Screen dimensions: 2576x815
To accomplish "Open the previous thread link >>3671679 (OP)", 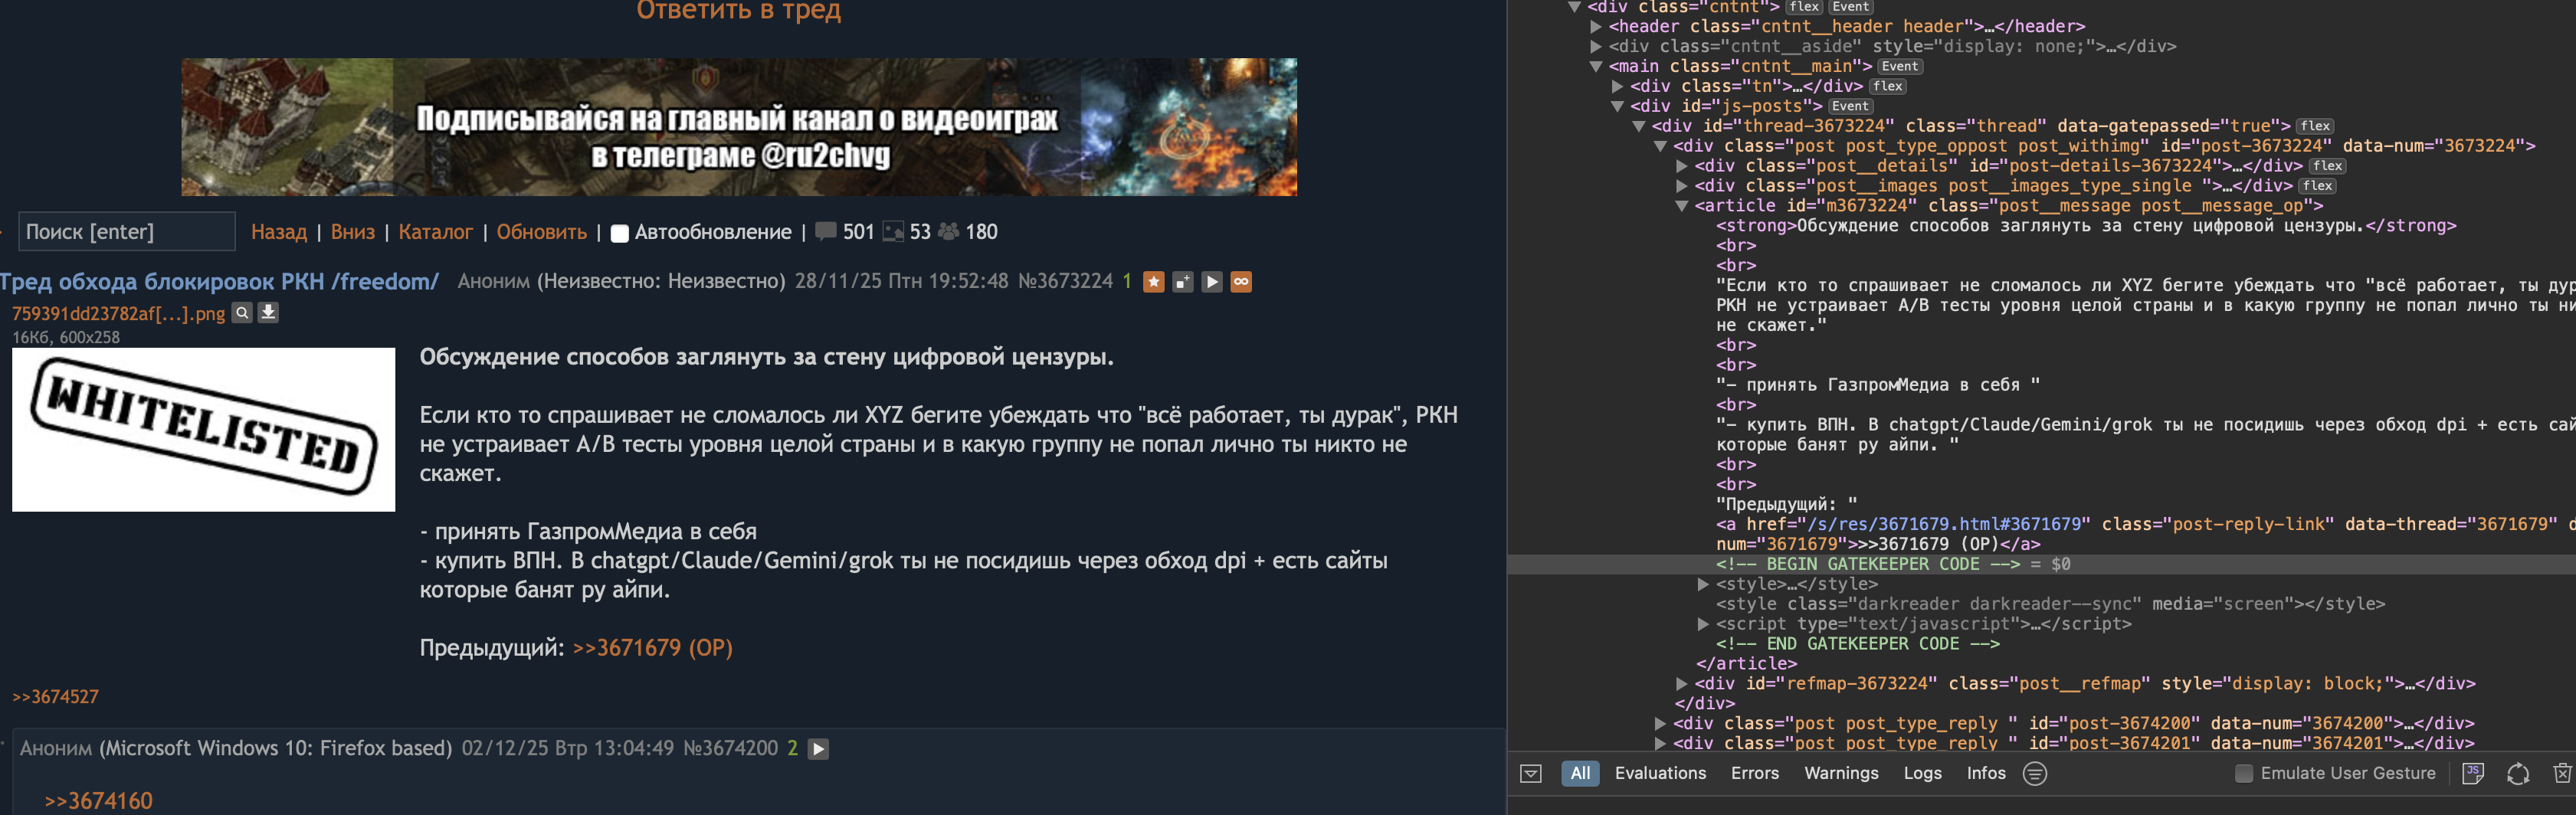I will (x=652, y=648).
